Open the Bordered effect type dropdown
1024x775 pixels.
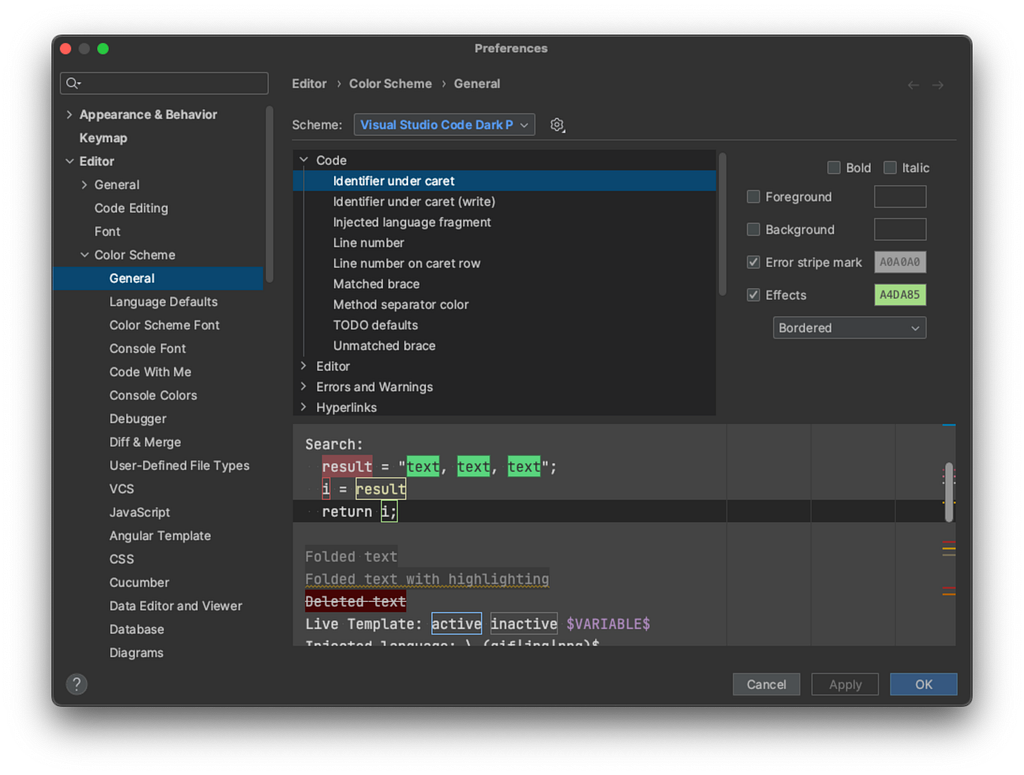tap(849, 328)
